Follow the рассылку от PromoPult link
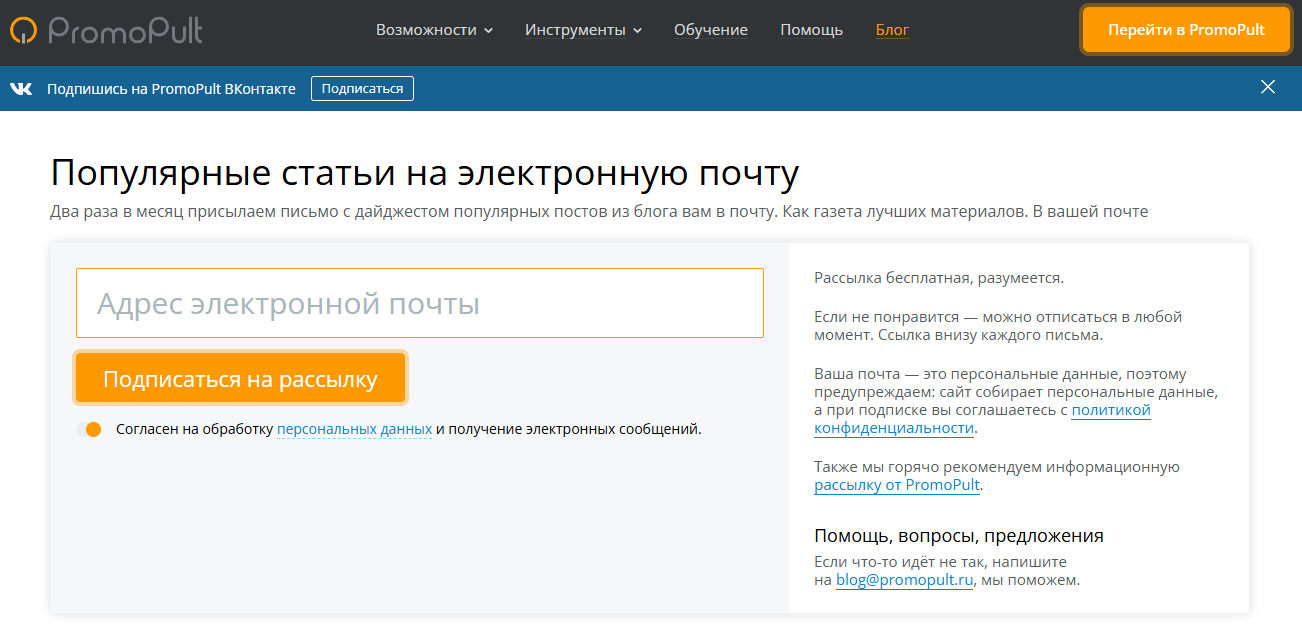1302x630 pixels. tap(897, 485)
